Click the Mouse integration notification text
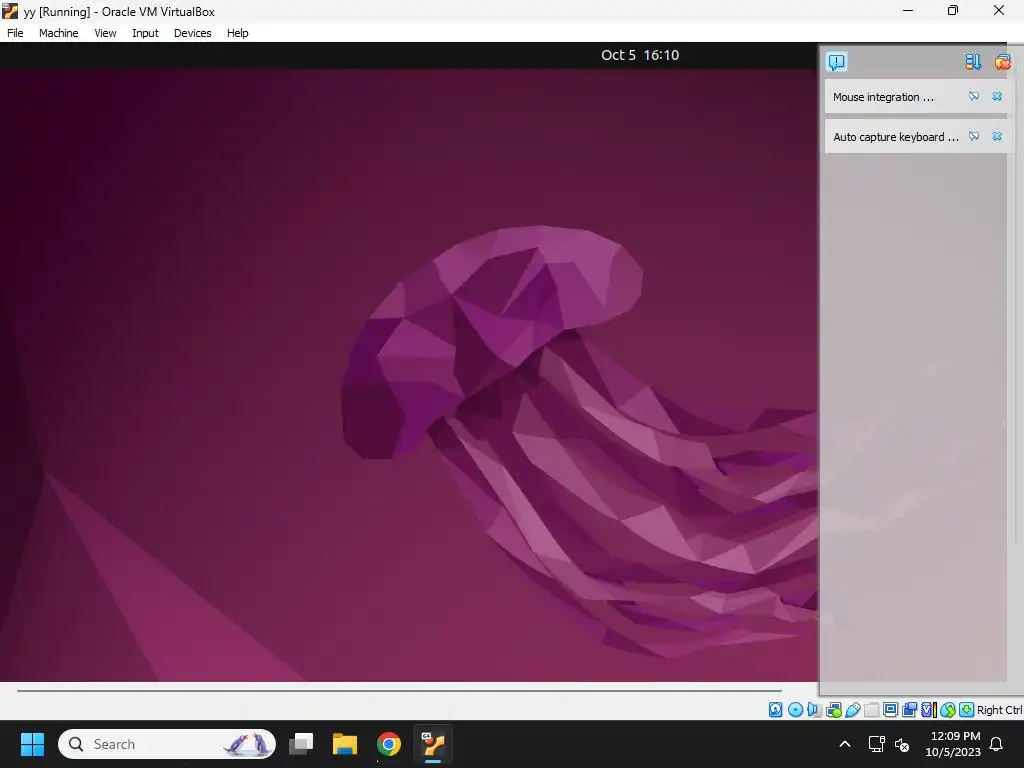Viewport: 1024px width, 768px height. (884, 97)
